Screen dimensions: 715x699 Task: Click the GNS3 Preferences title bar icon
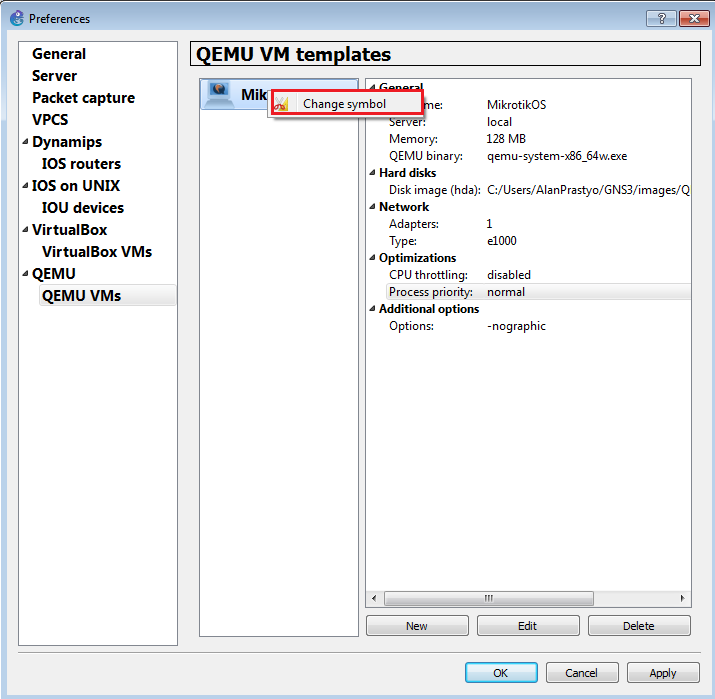[x=17, y=18]
